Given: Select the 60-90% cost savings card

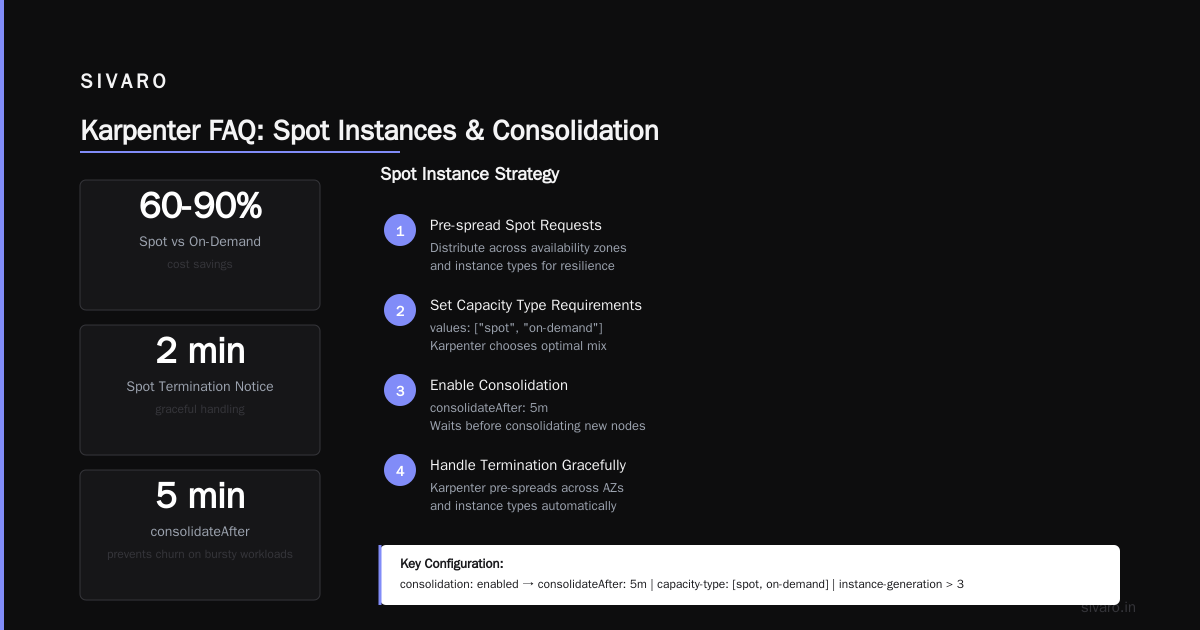Looking at the screenshot, I should pos(200,245).
